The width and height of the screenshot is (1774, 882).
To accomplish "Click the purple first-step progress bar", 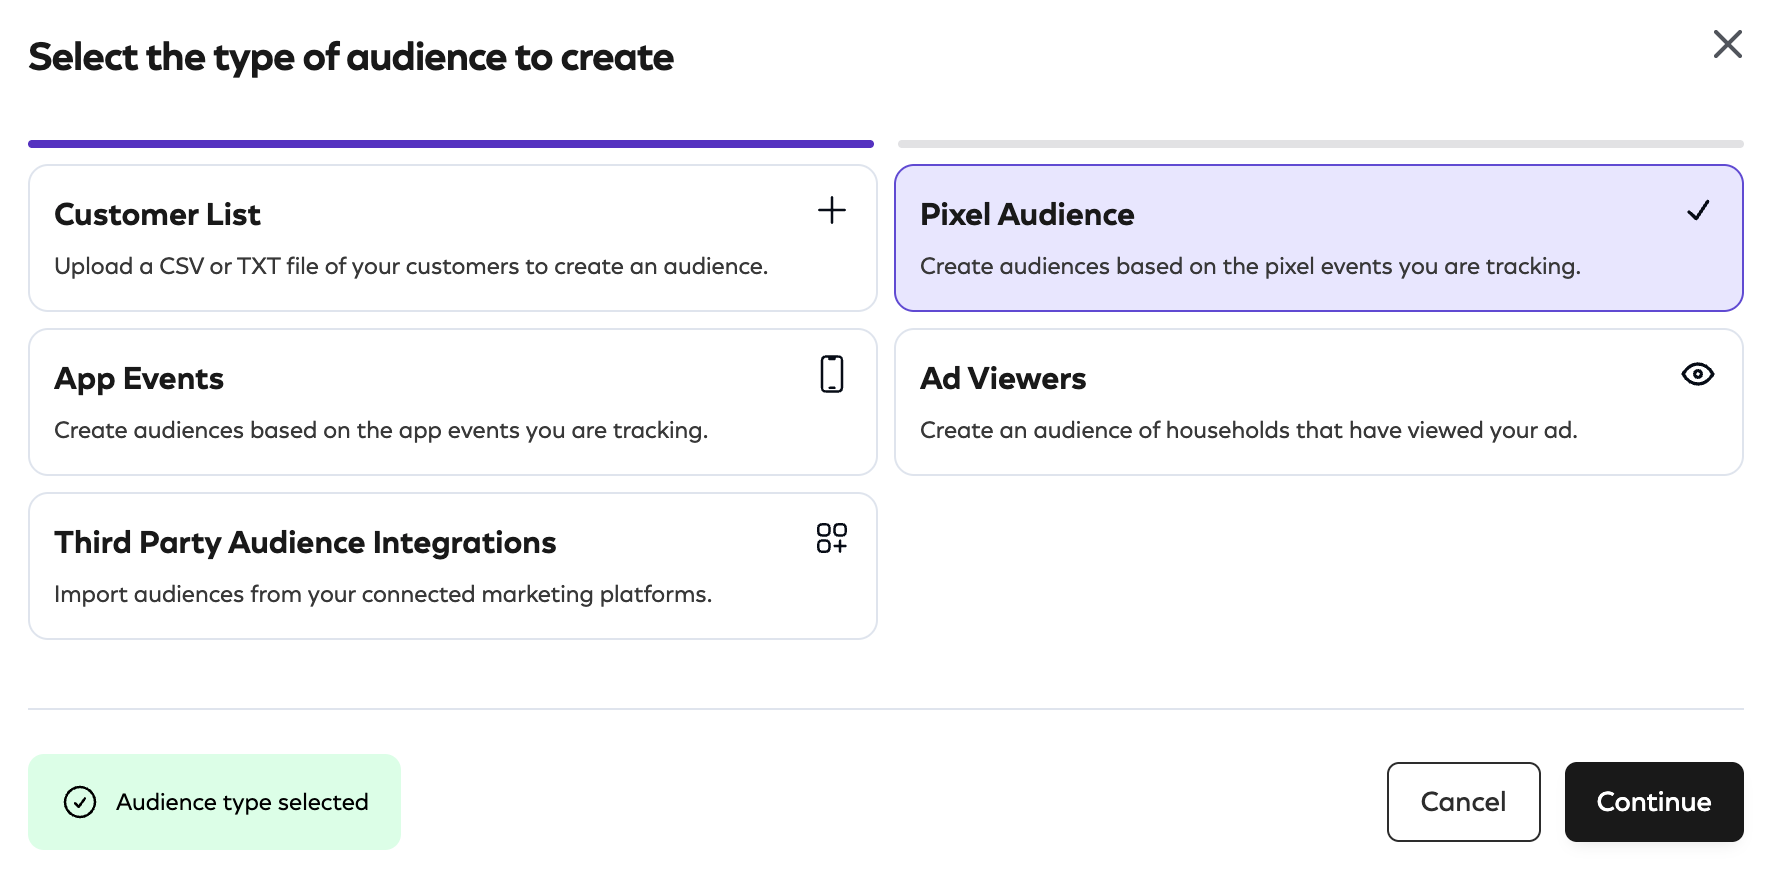I will 451,144.
